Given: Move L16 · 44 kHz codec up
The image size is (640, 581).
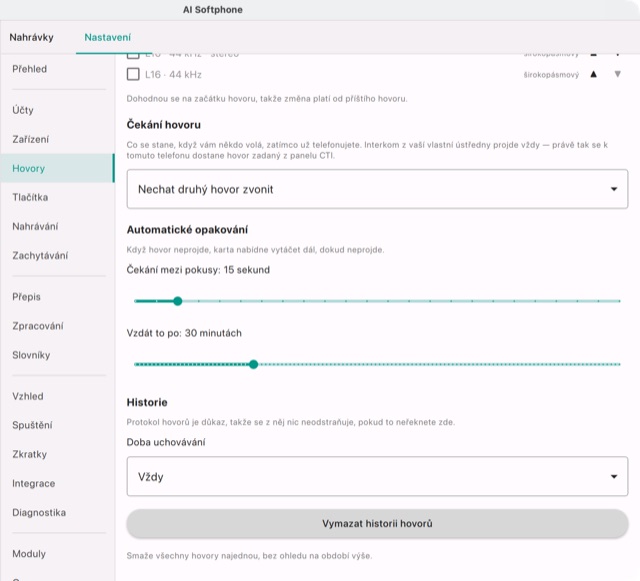Looking at the screenshot, I should coord(593,74).
